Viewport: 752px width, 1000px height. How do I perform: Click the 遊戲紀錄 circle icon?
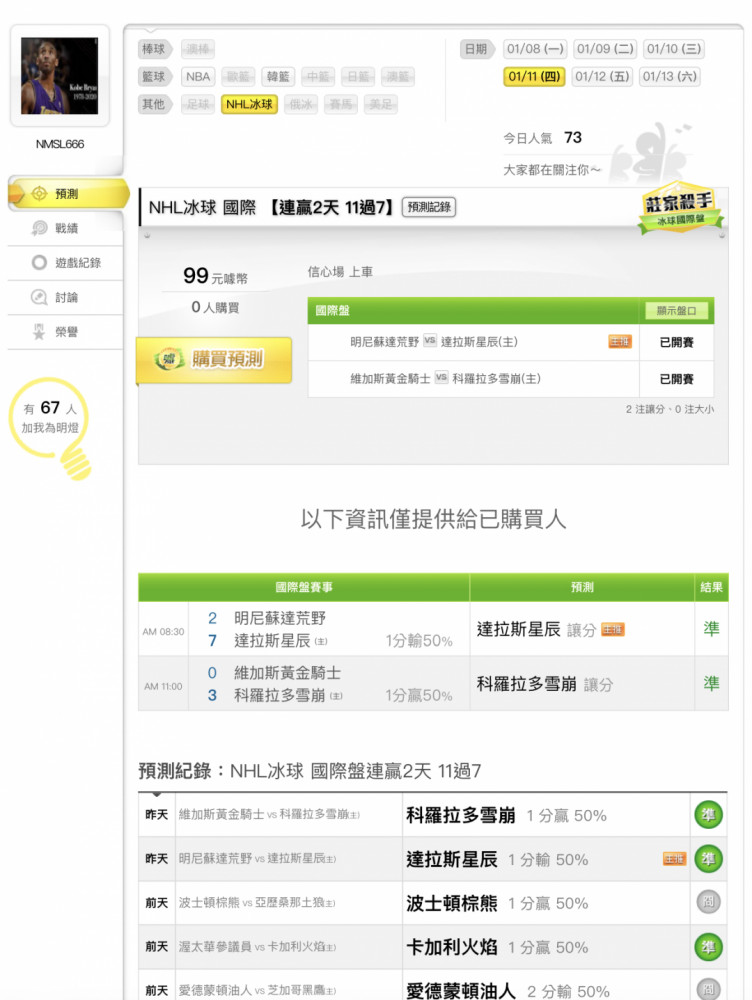[39, 263]
